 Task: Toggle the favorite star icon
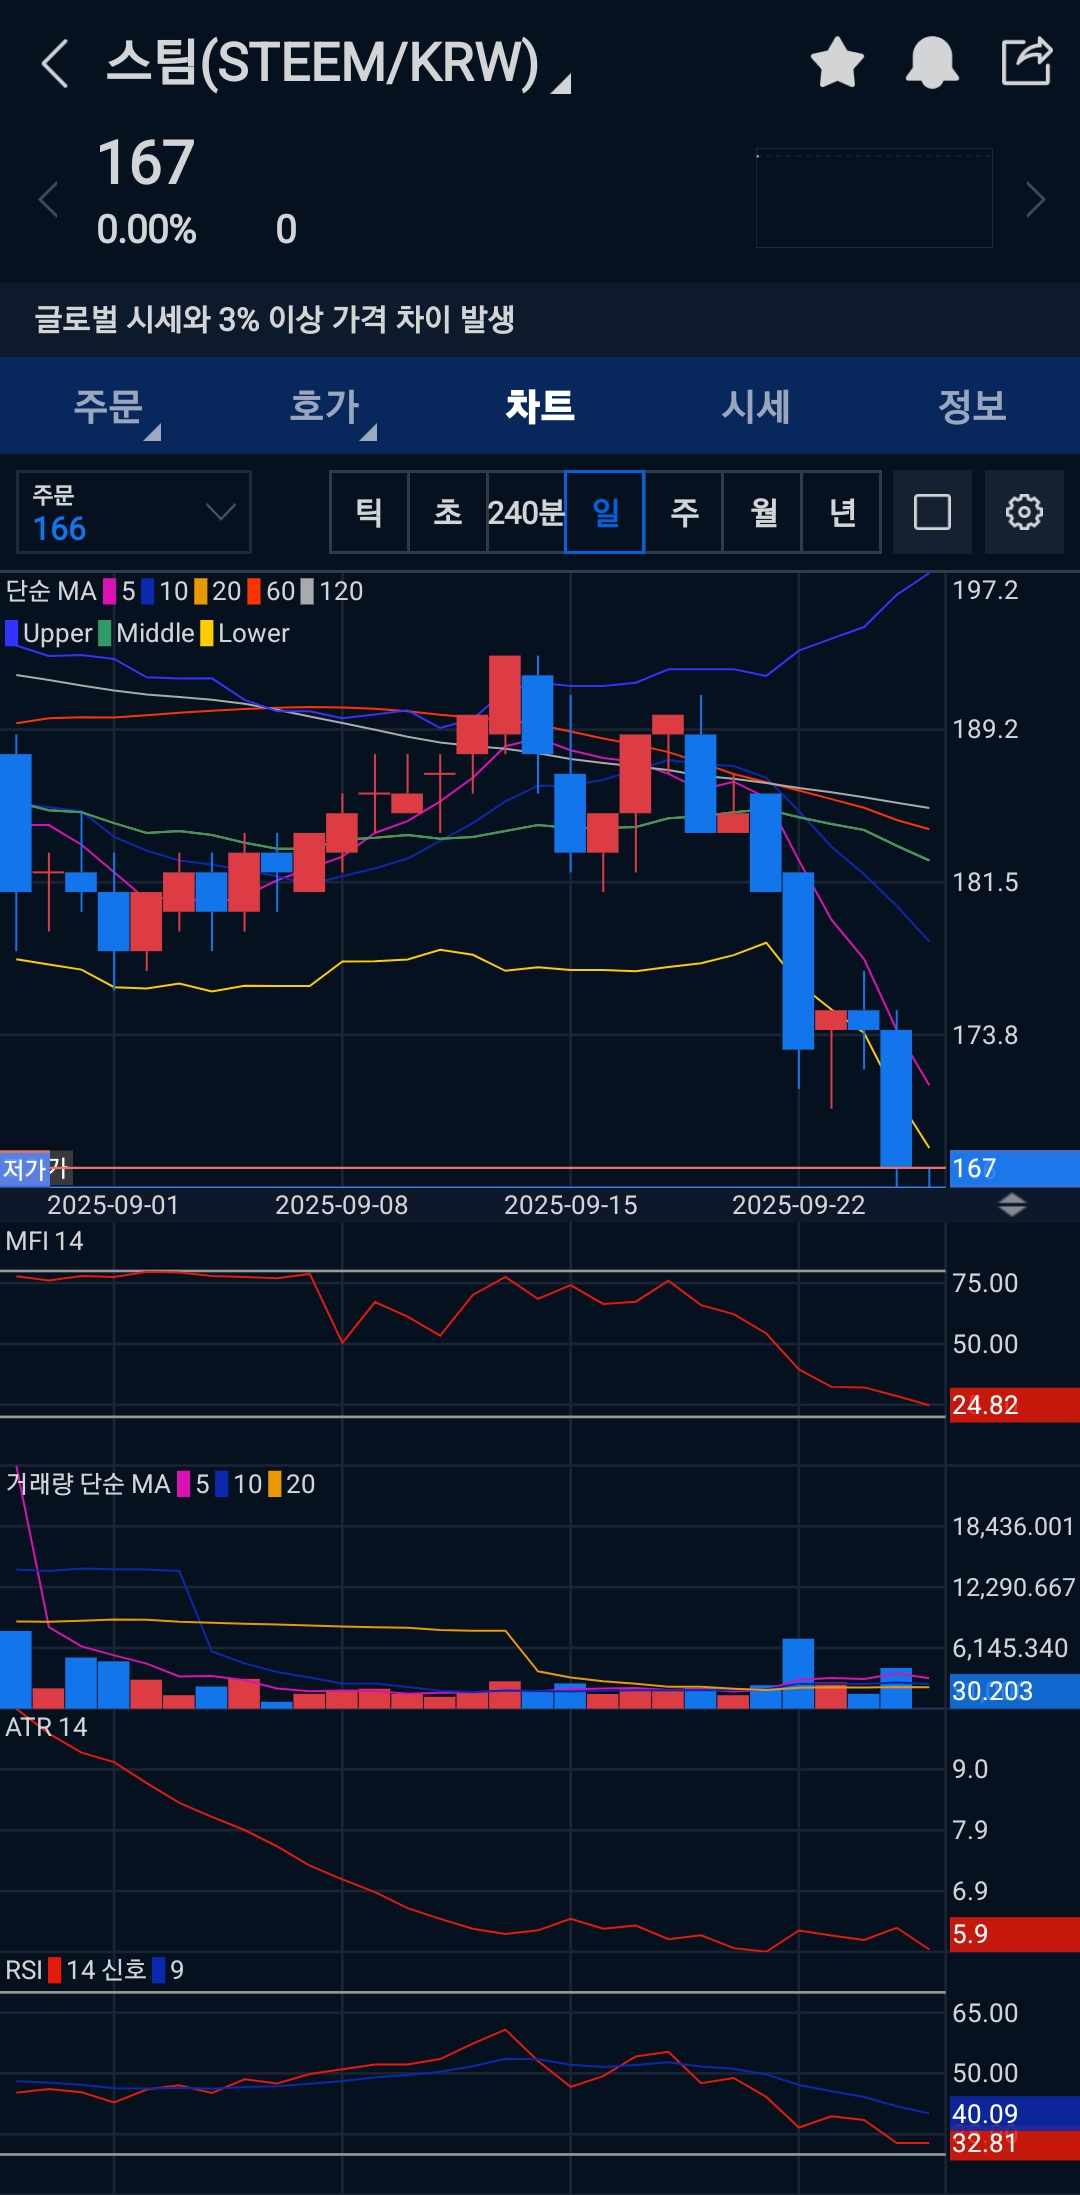click(837, 63)
